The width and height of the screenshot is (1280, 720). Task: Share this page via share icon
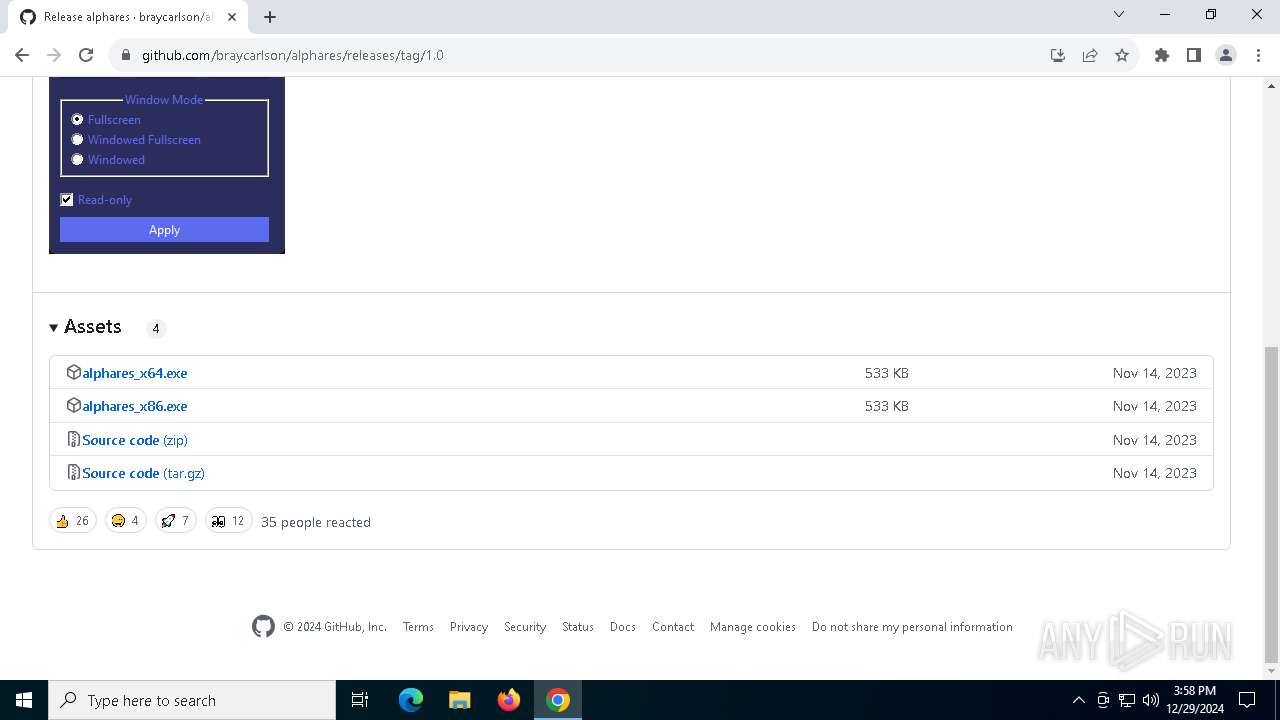coord(1090,55)
